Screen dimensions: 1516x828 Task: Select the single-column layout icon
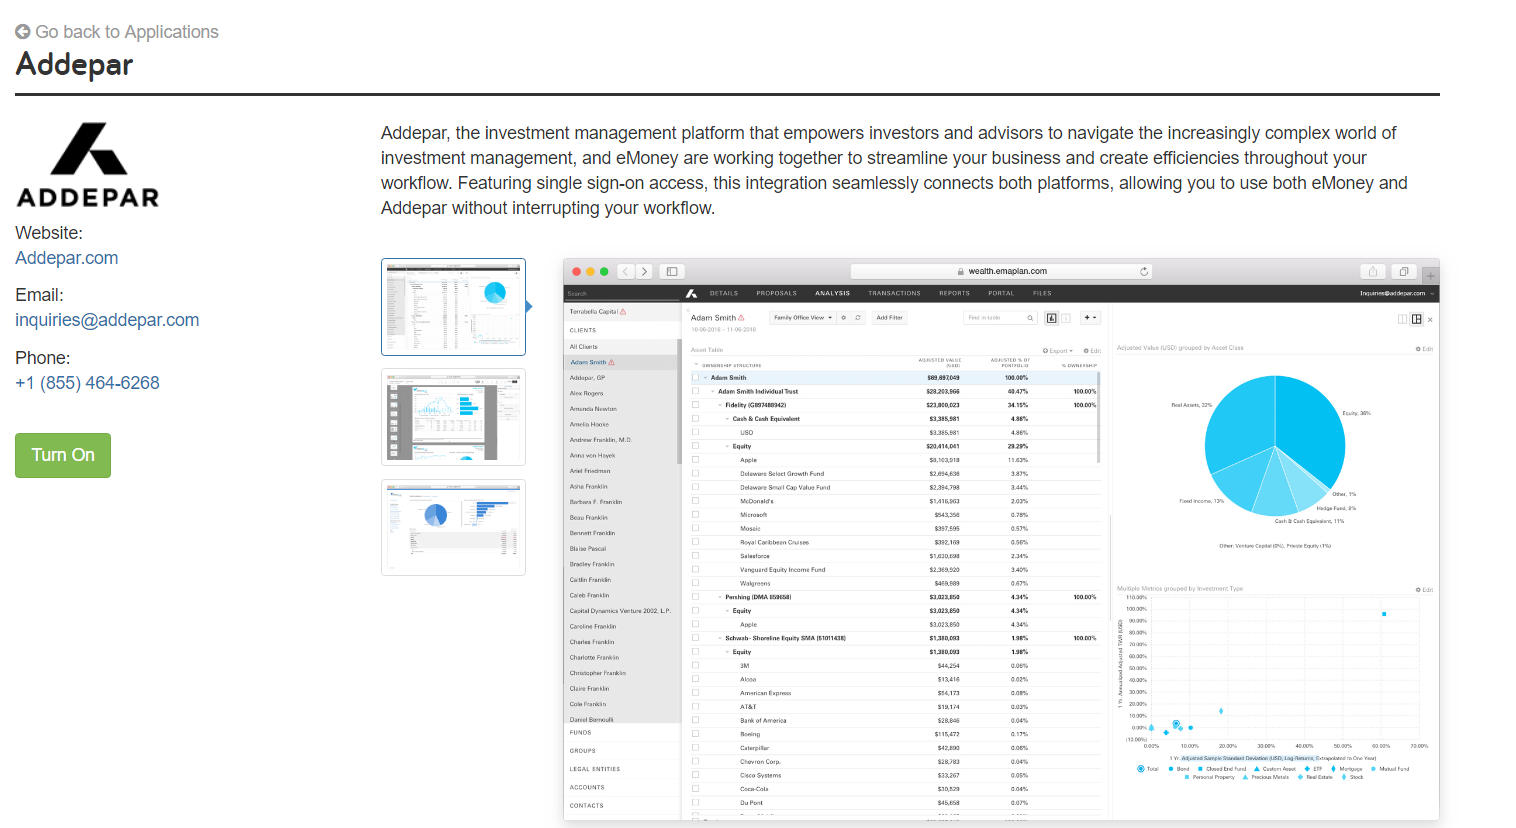coord(1402,319)
